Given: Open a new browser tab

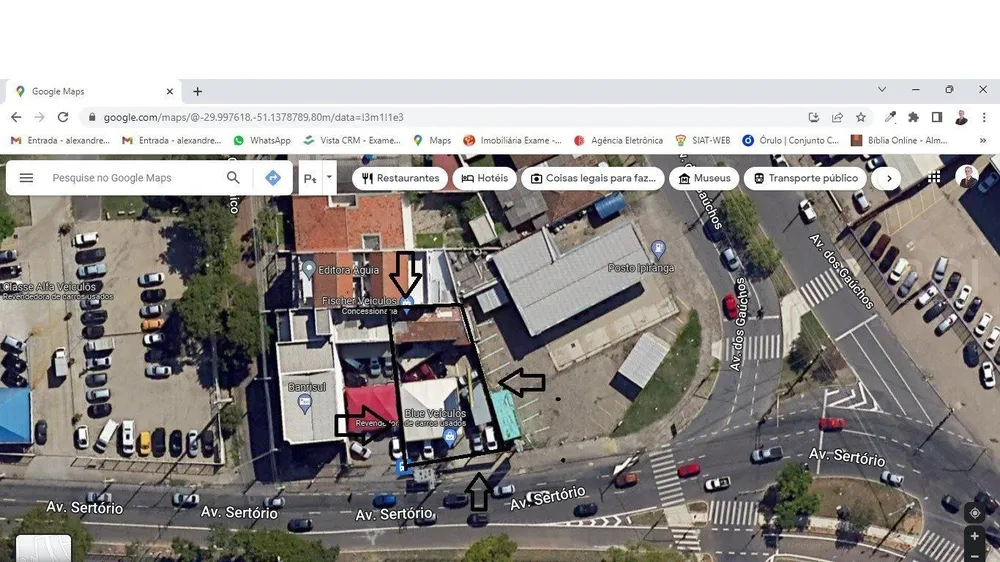Looking at the screenshot, I should pyautogui.click(x=198, y=91).
